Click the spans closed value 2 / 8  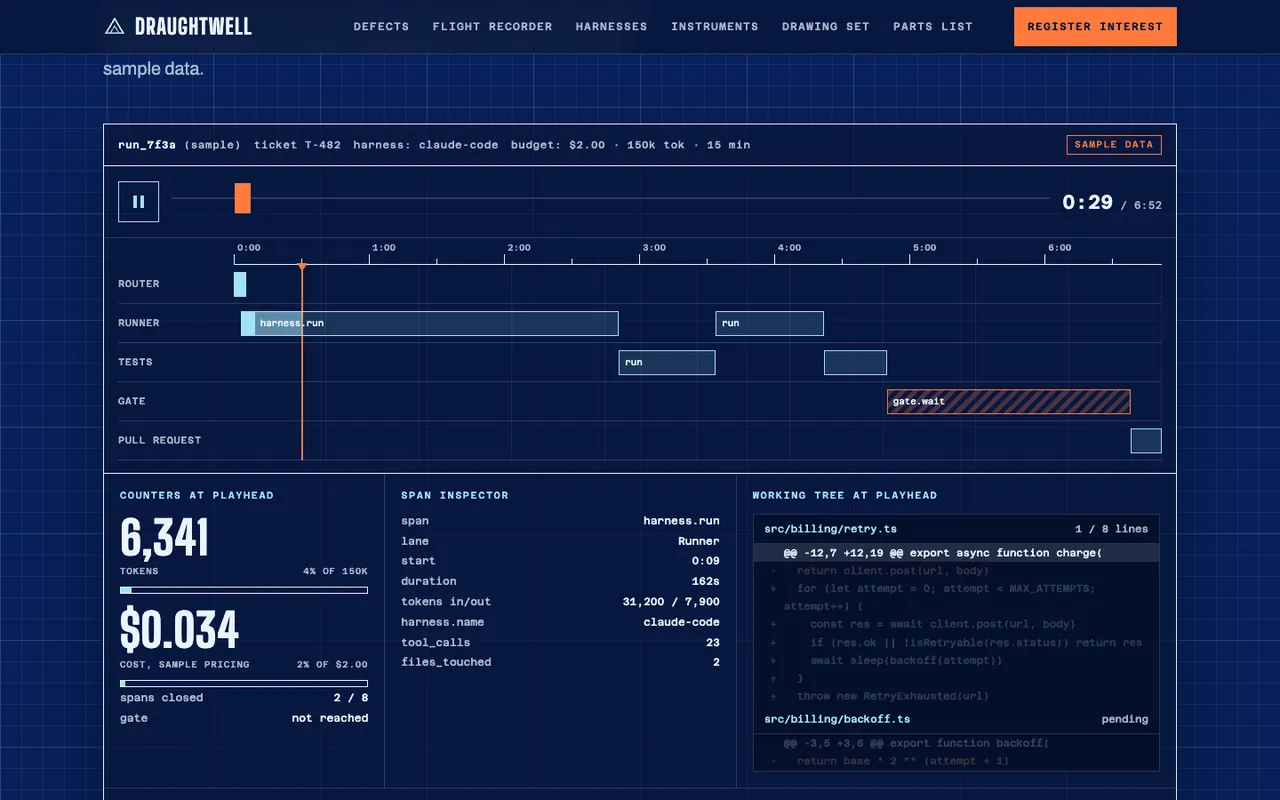[x=351, y=698]
